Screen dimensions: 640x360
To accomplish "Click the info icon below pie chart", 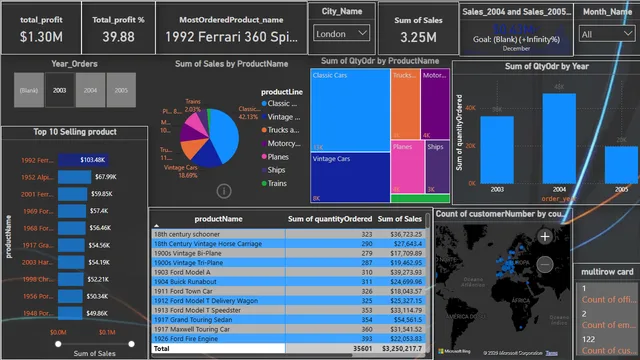I will (x=224, y=191).
